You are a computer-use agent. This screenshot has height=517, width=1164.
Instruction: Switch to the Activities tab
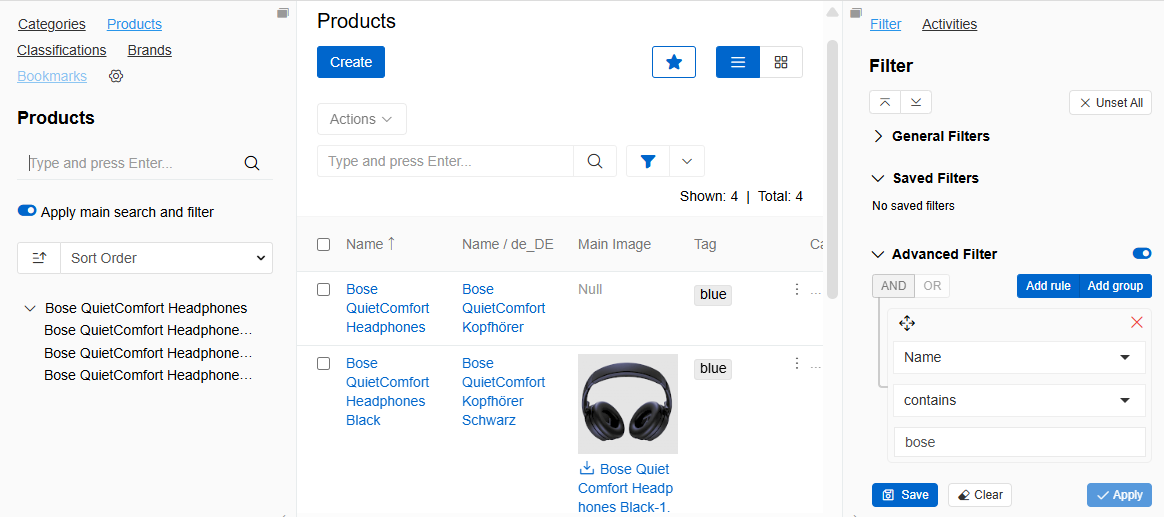(949, 24)
